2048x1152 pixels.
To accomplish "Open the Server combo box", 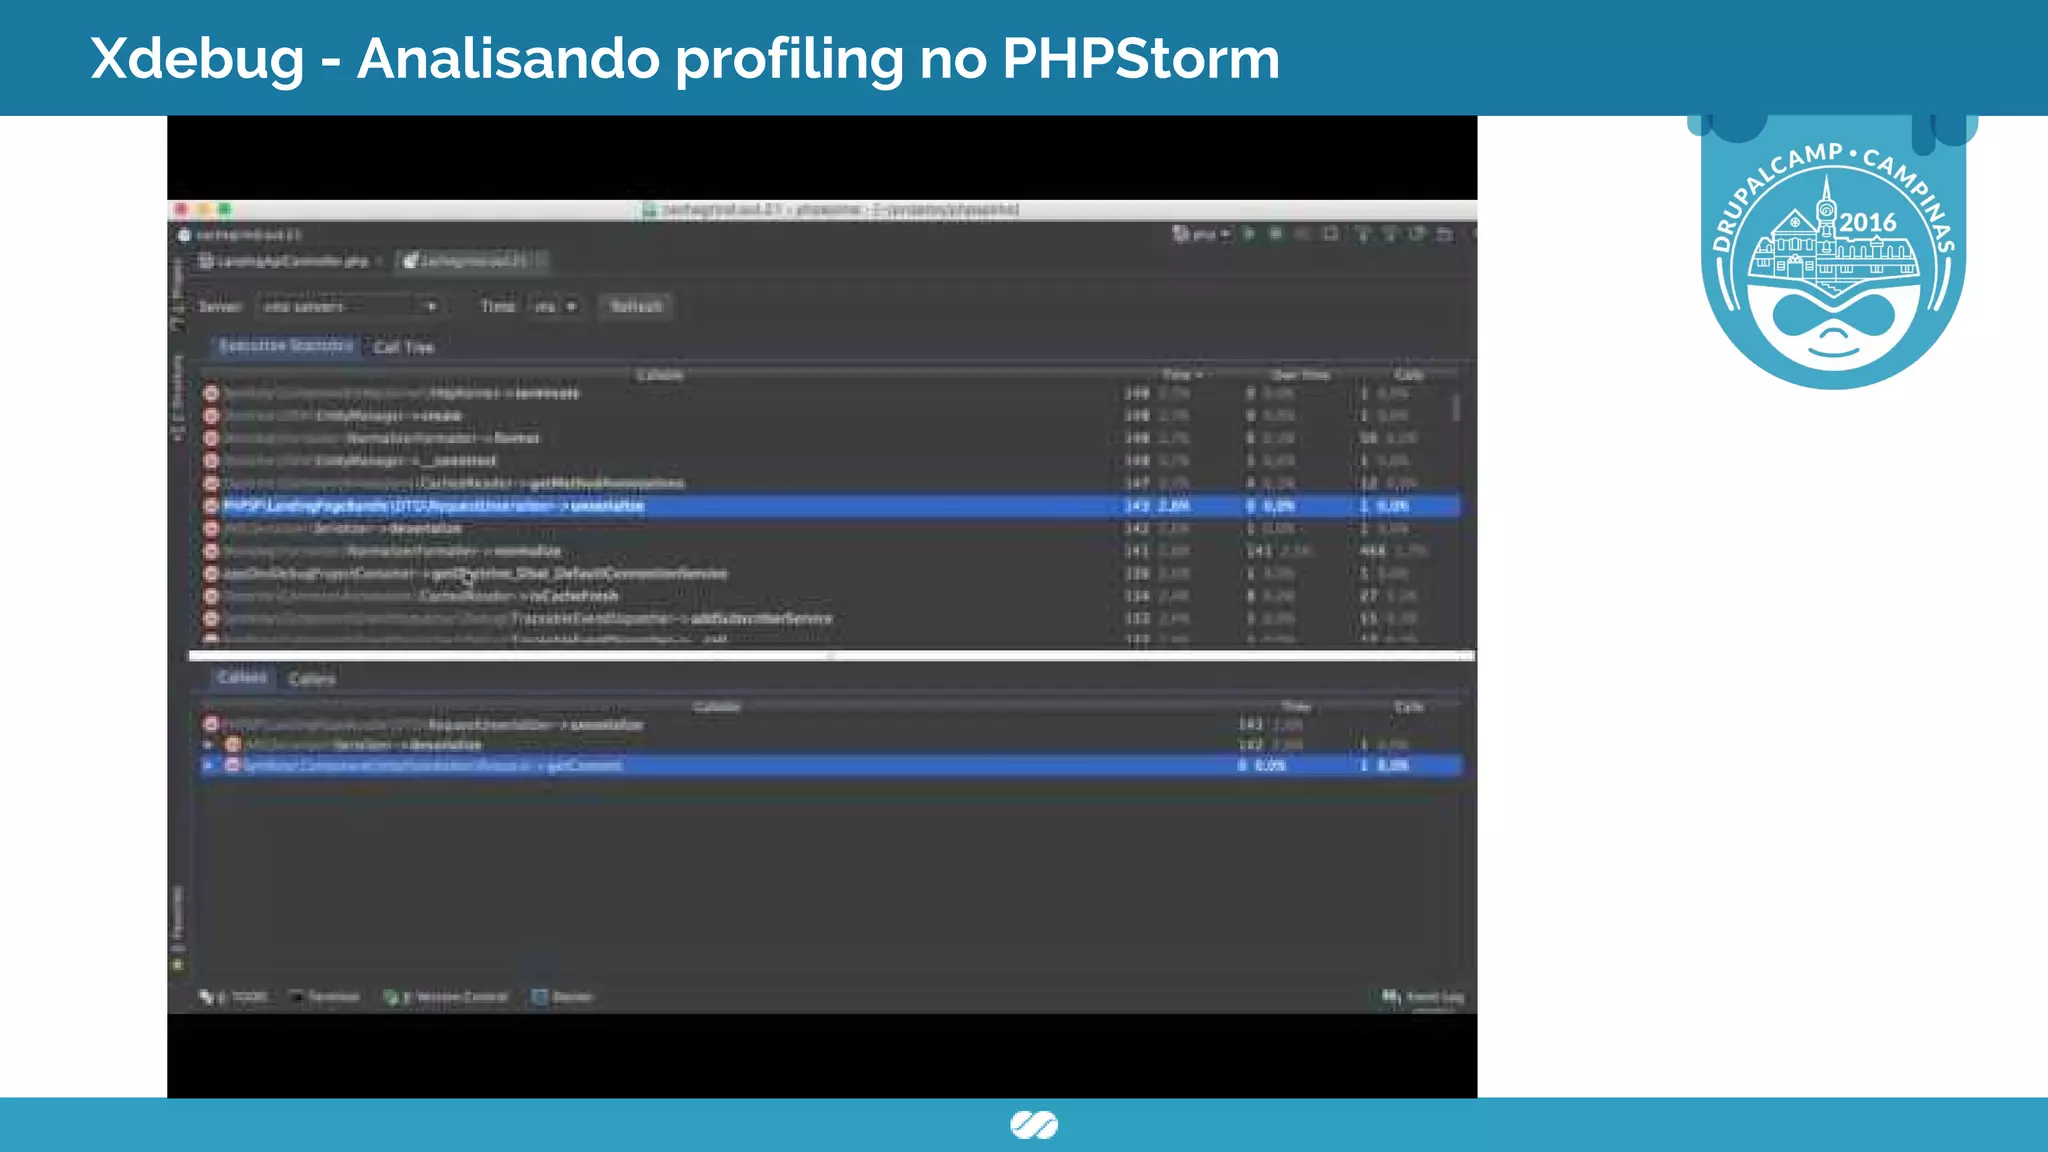I will 348,306.
